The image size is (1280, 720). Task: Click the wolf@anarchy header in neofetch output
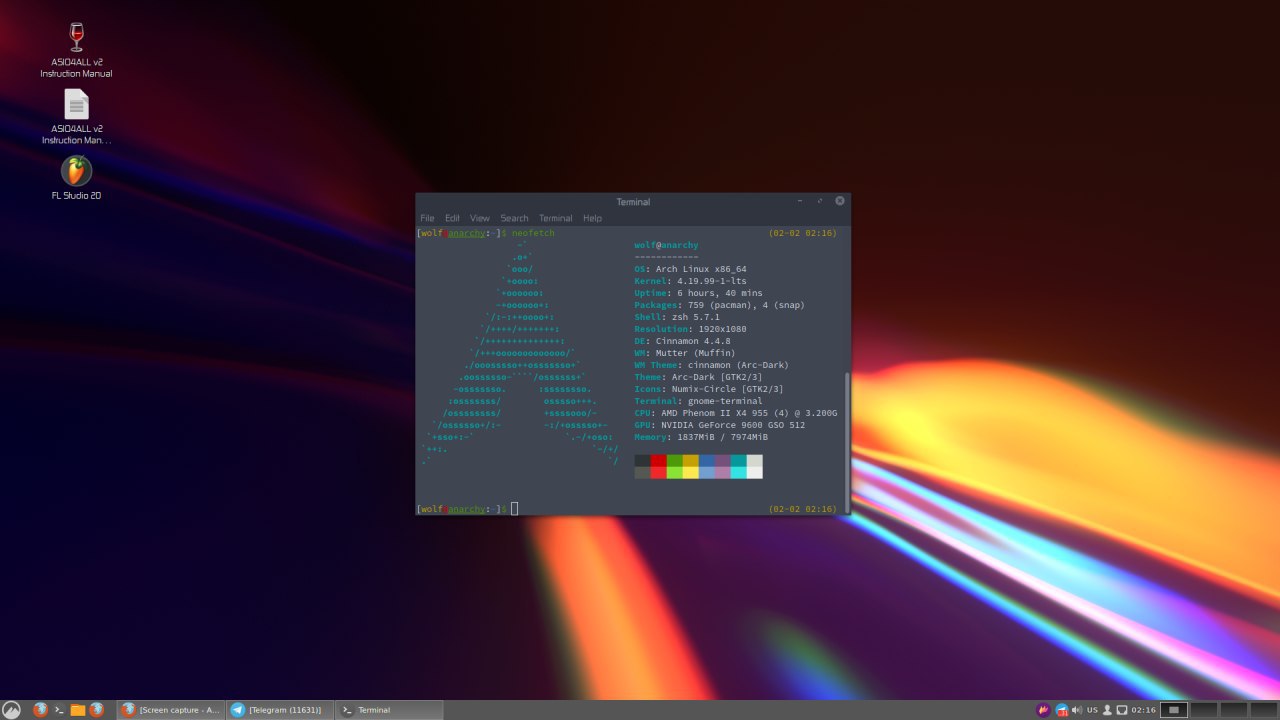(x=666, y=245)
